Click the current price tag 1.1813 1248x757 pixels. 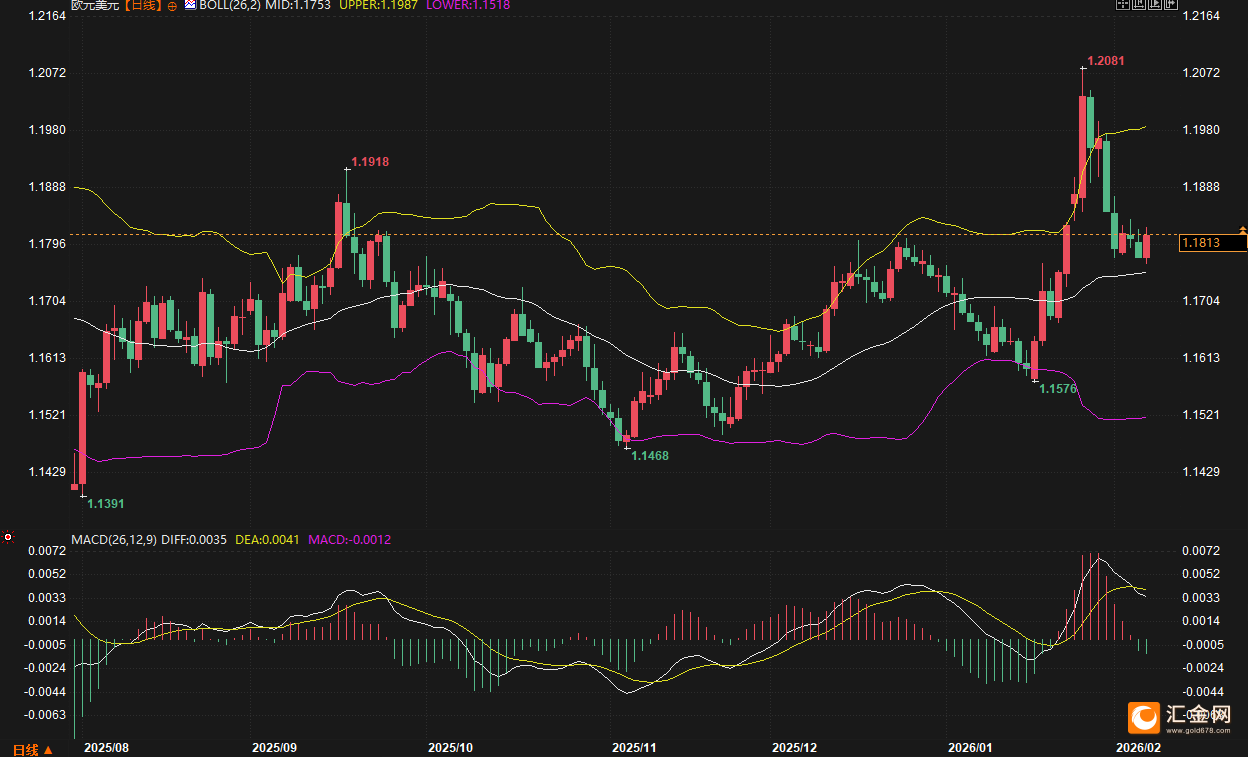1211,242
